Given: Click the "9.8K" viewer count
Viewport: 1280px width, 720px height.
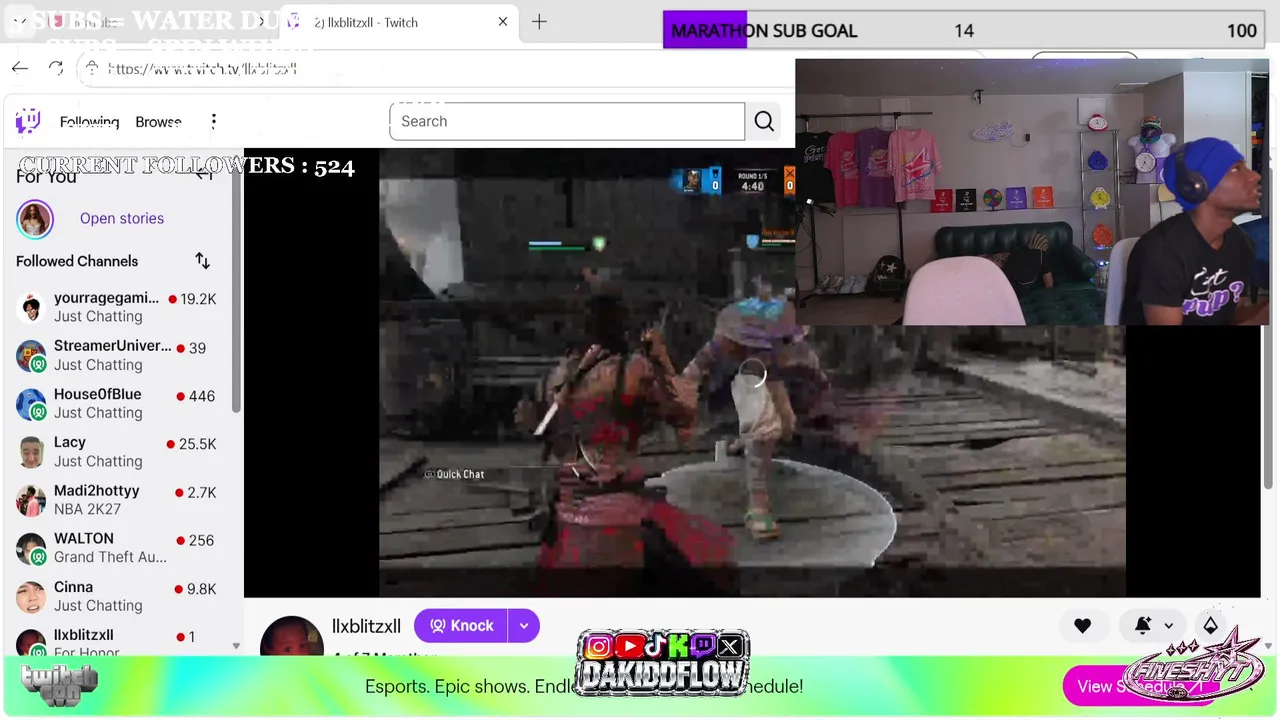Looking at the screenshot, I should pyautogui.click(x=201, y=589).
